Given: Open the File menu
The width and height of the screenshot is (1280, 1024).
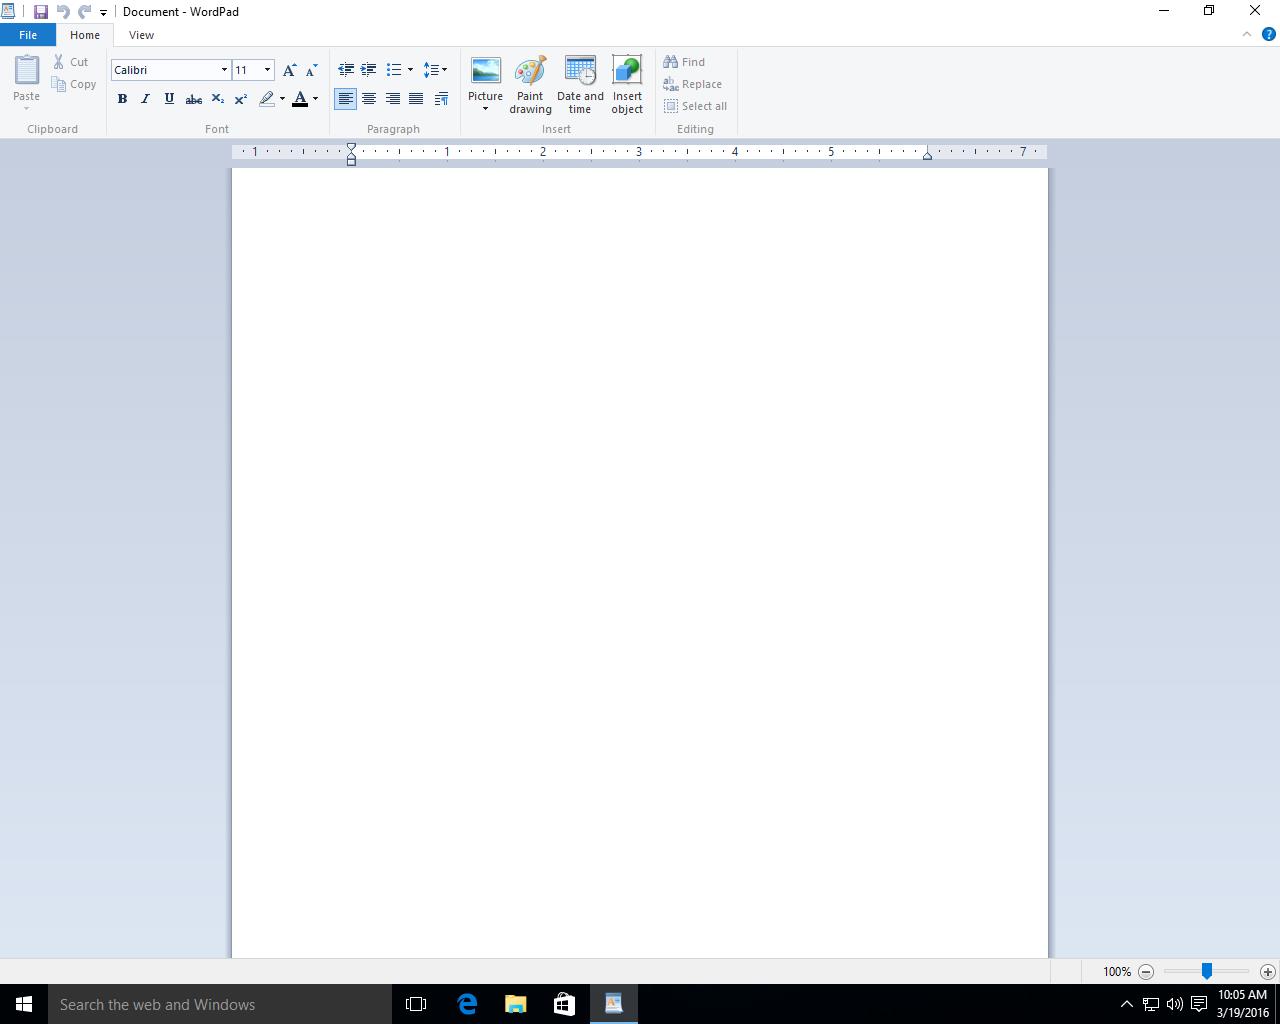Looking at the screenshot, I should point(28,35).
